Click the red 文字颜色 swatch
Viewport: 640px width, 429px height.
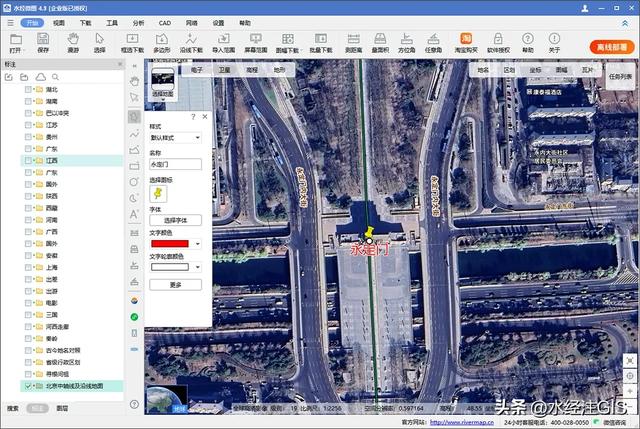pos(170,244)
